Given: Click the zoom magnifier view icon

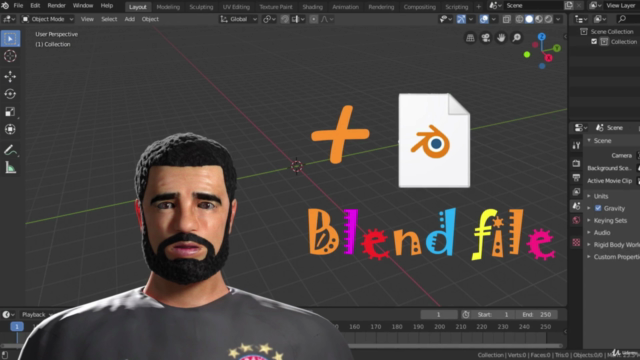Looking at the screenshot, I should (x=517, y=38).
